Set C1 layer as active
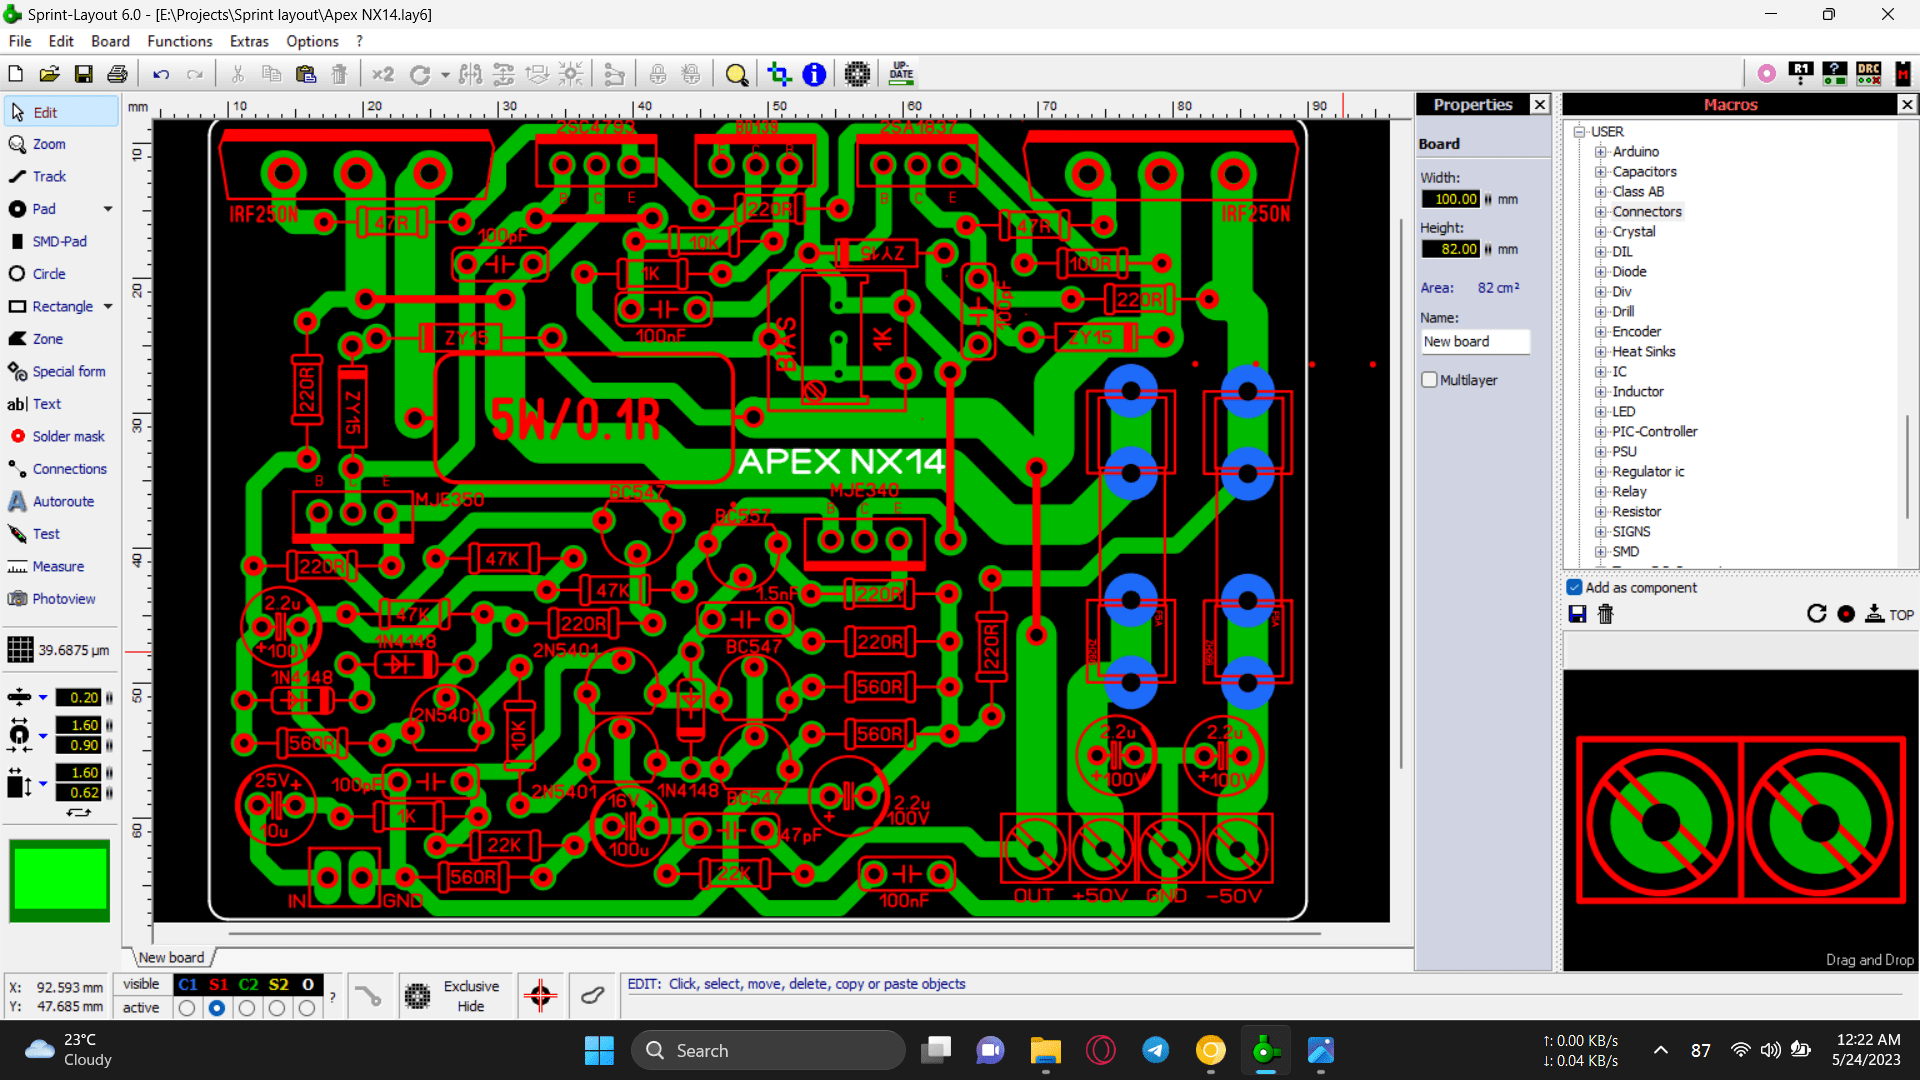This screenshot has height=1080, width=1920. tap(187, 1008)
